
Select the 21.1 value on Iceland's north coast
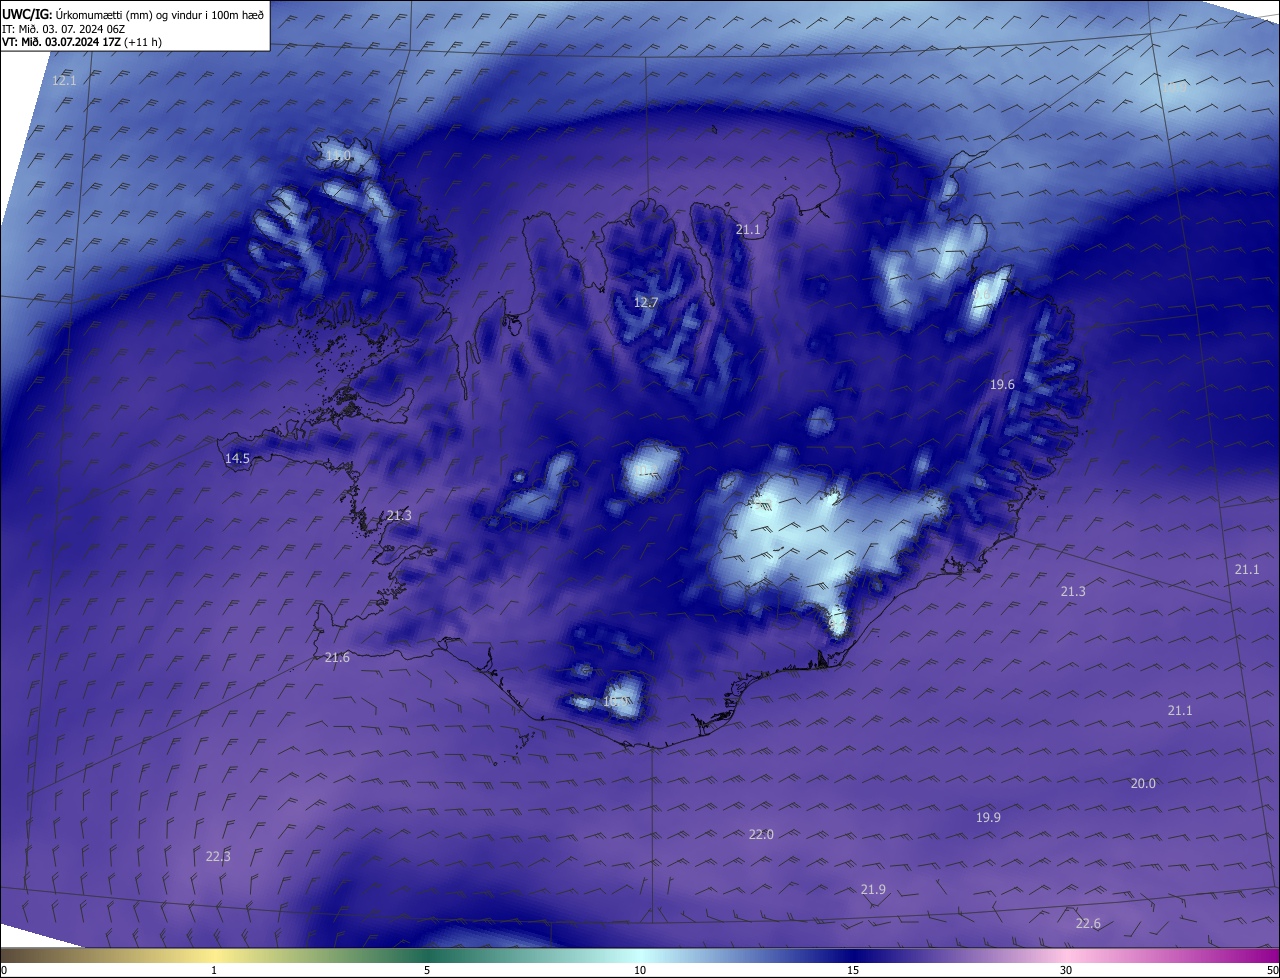click(748, 229)
